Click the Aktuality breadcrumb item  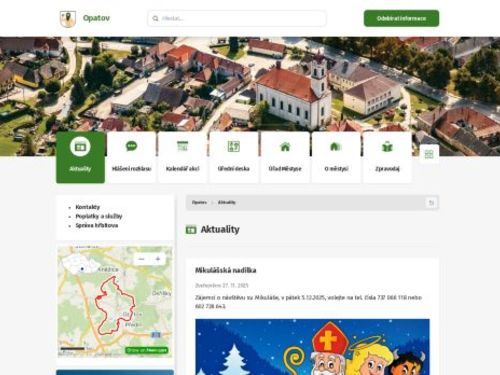point(227,202)
